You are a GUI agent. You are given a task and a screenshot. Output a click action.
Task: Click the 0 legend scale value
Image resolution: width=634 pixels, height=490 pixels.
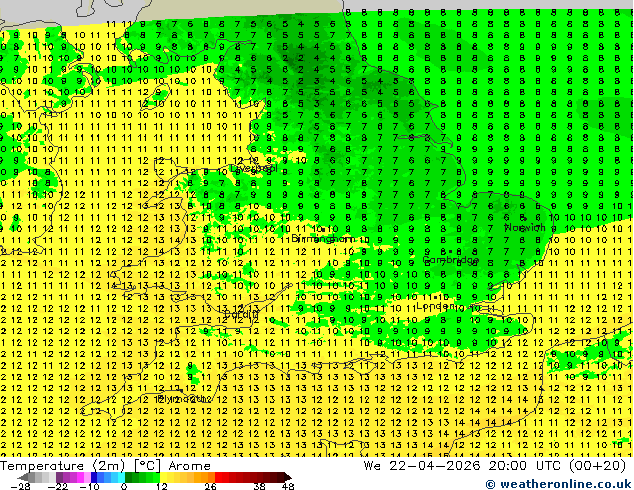coord(124,486)
